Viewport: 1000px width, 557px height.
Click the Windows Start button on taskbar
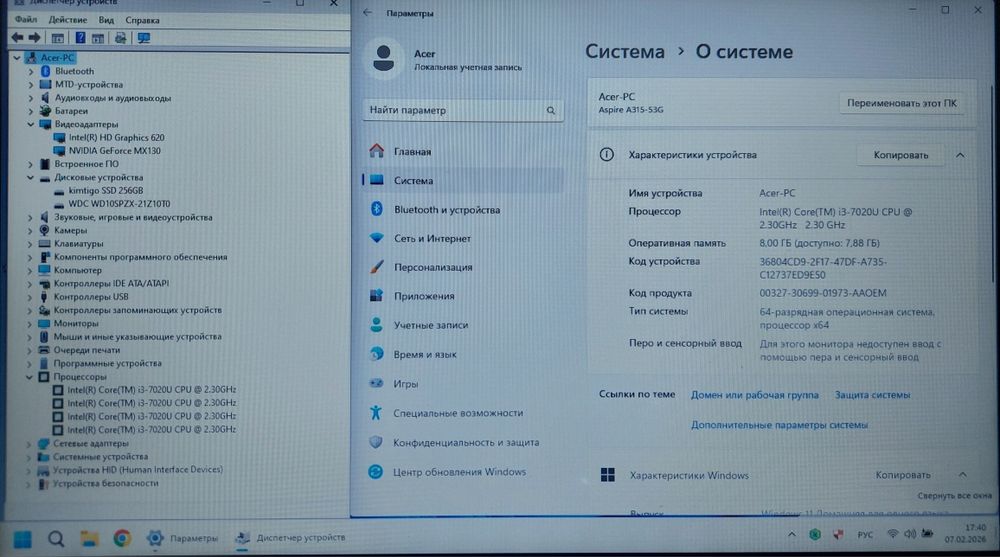[22, 539]
